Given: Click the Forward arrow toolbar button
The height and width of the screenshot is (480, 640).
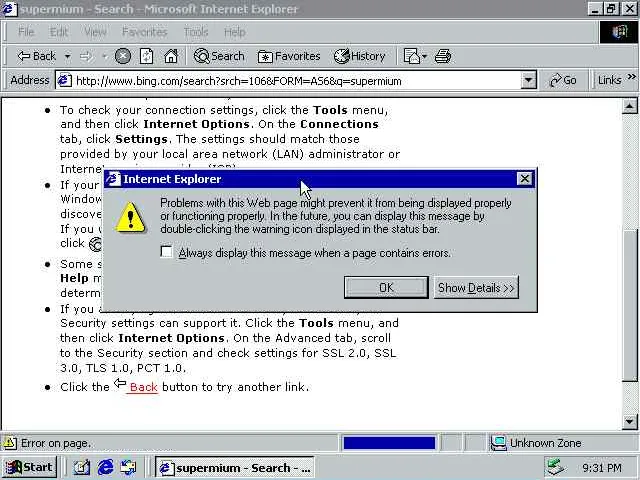Looking at the screenshot, I should pyautogui.click(x=86, y=56).
